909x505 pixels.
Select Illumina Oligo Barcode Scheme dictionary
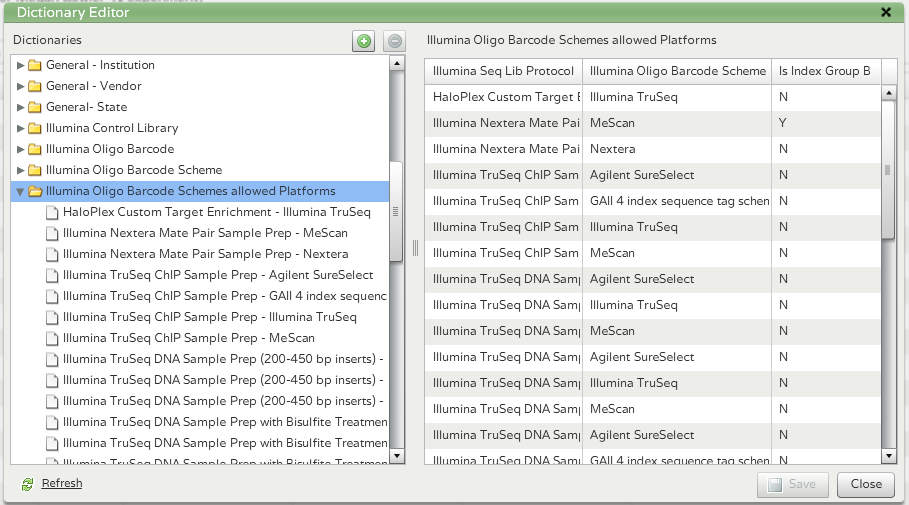tap(134, 170)
